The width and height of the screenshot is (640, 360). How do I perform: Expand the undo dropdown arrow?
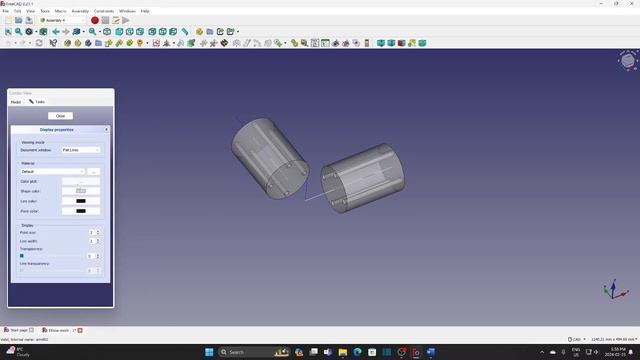point(16,43)
